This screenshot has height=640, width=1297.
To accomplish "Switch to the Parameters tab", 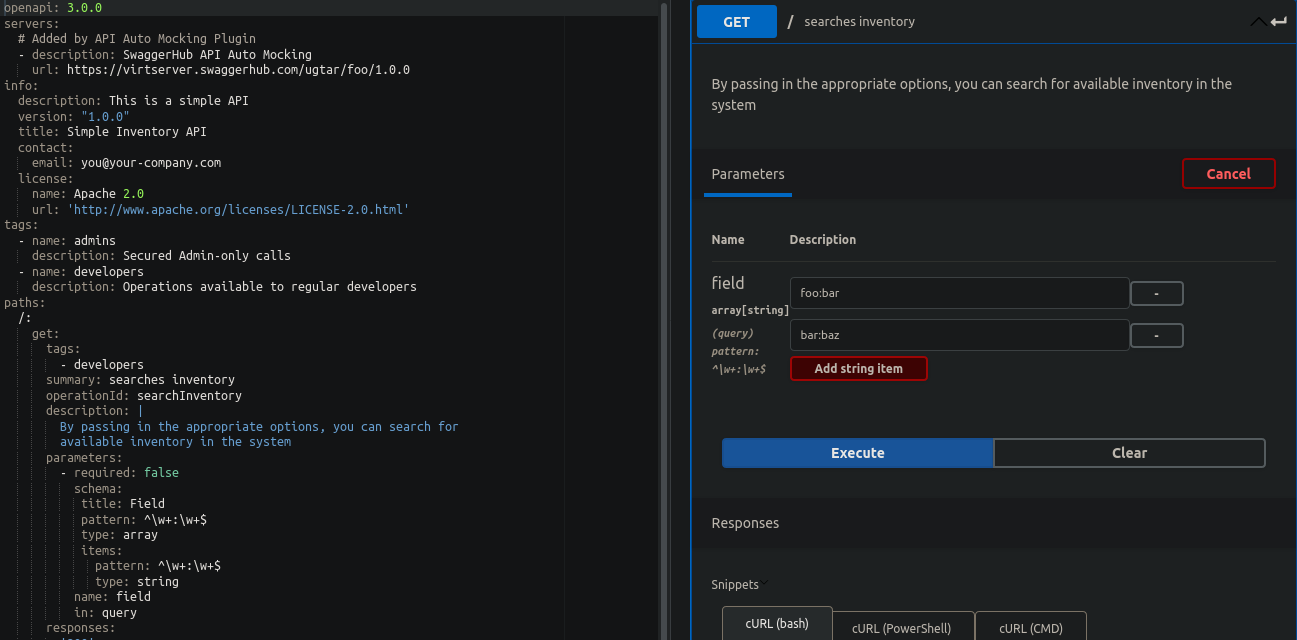I will [x=747, y=174].
